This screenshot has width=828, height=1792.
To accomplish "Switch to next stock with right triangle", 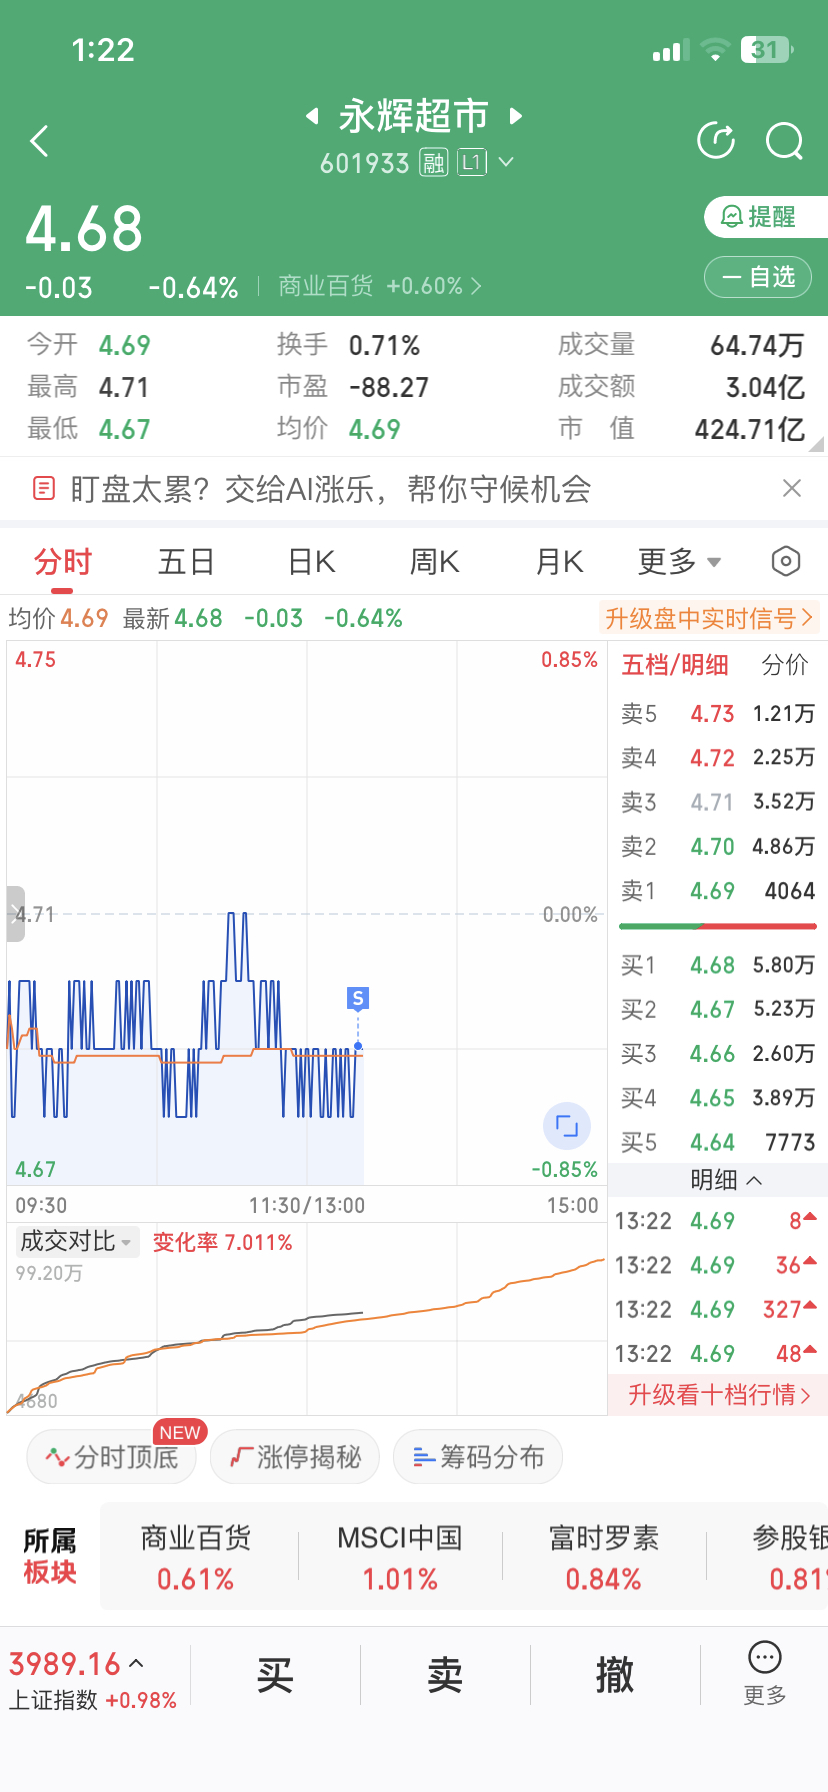I will [x=516, y=116].
